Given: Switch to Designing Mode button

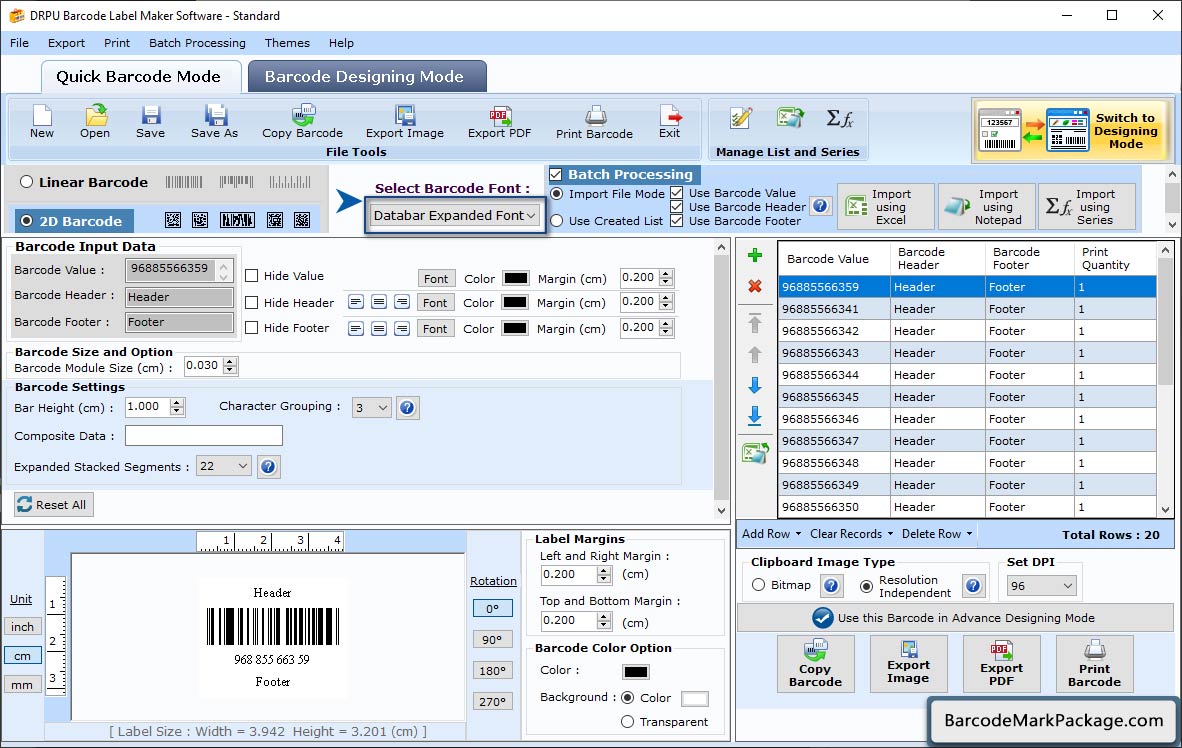Looking at the screenshot, I should click(x=1072, y=130).
